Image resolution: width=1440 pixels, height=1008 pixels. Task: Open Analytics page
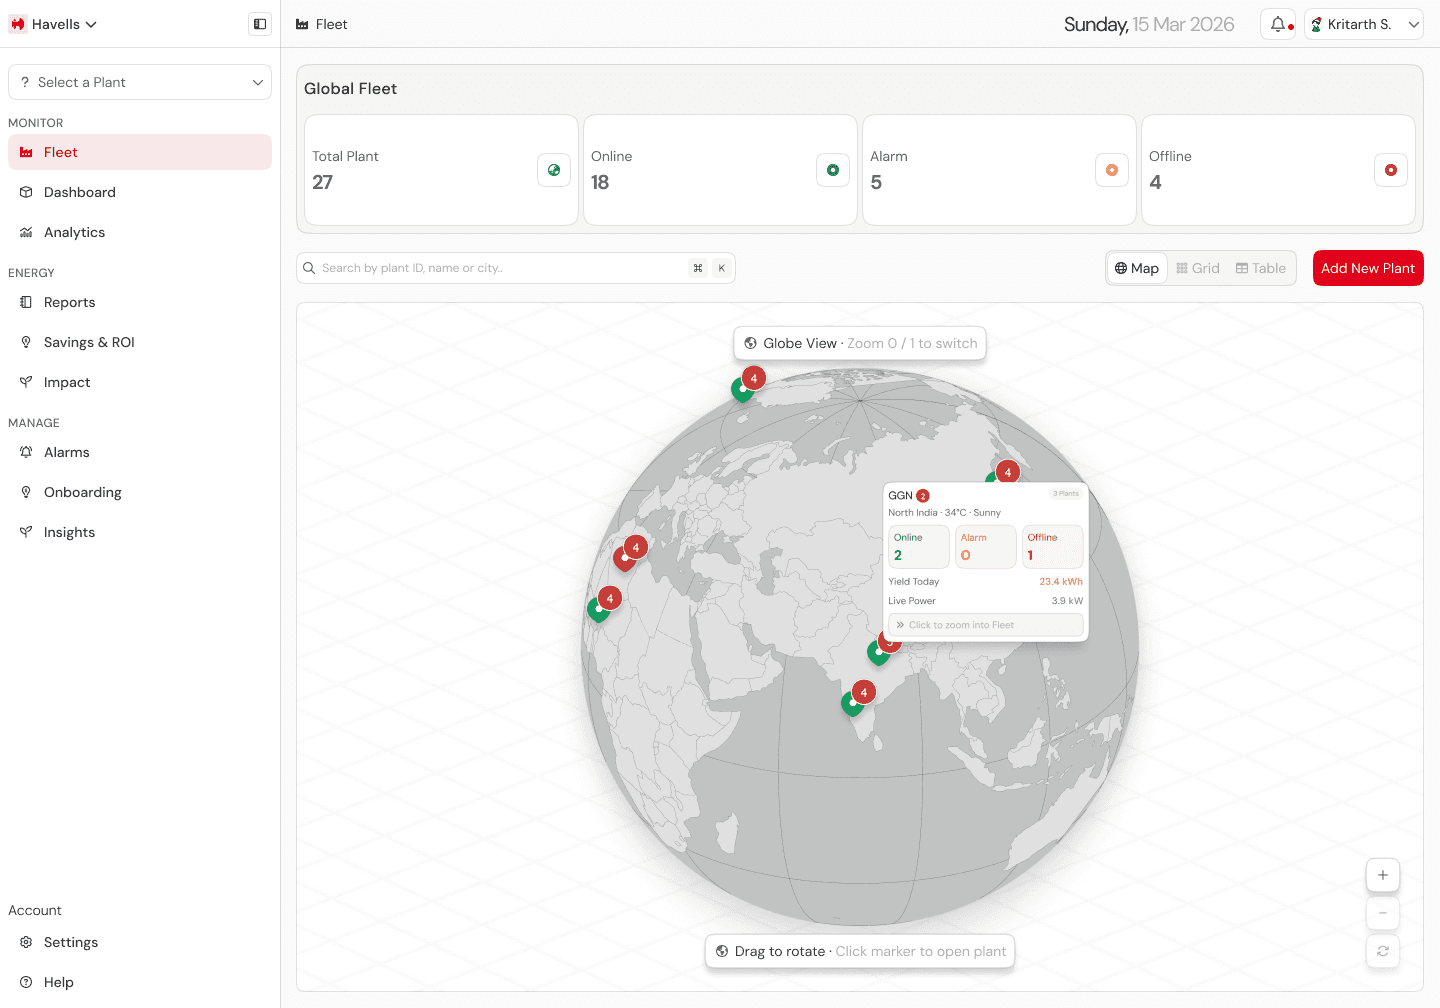[x=140, y=232]
